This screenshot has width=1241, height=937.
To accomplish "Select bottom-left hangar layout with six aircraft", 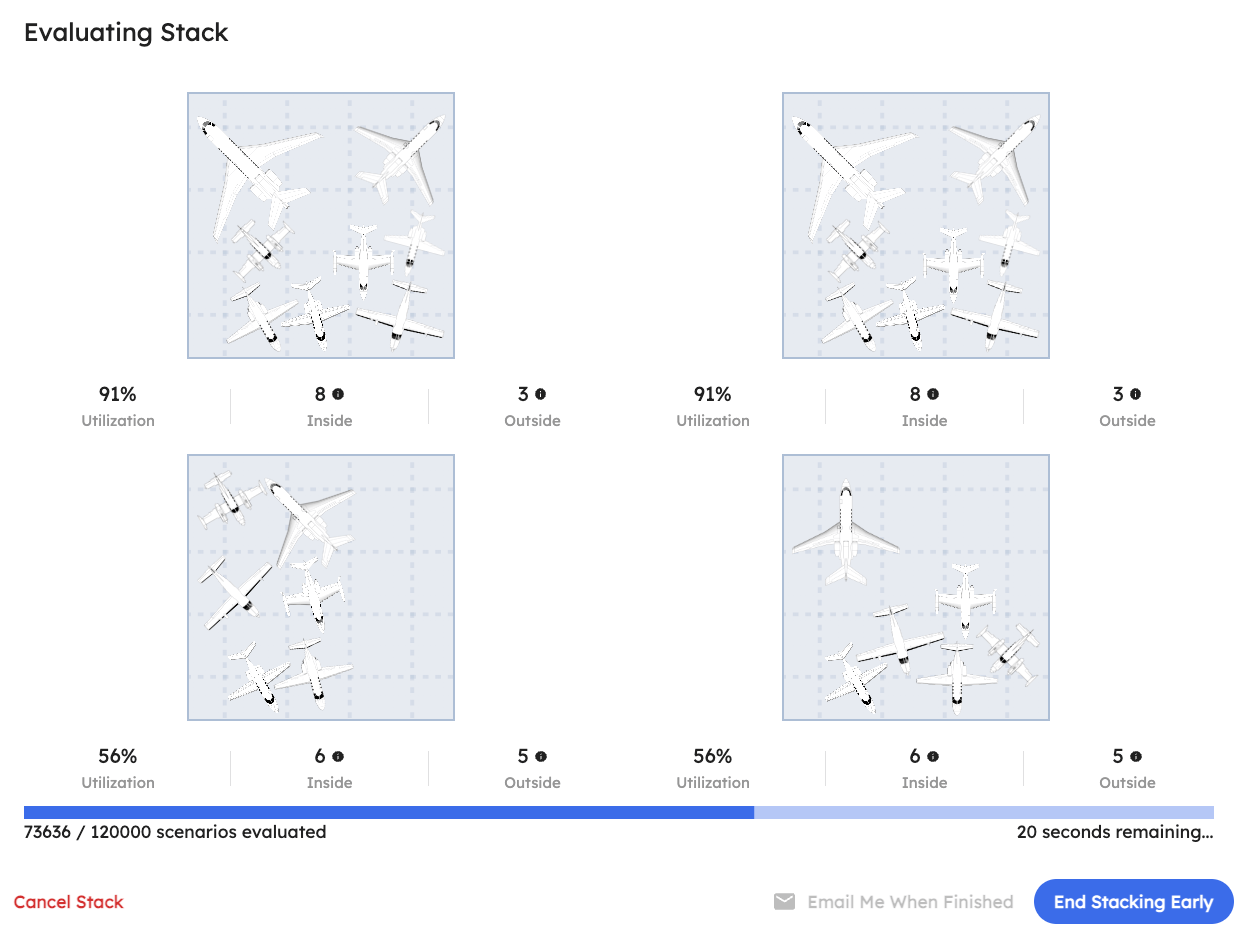I will pyautogui.click(x=321, y=588).
